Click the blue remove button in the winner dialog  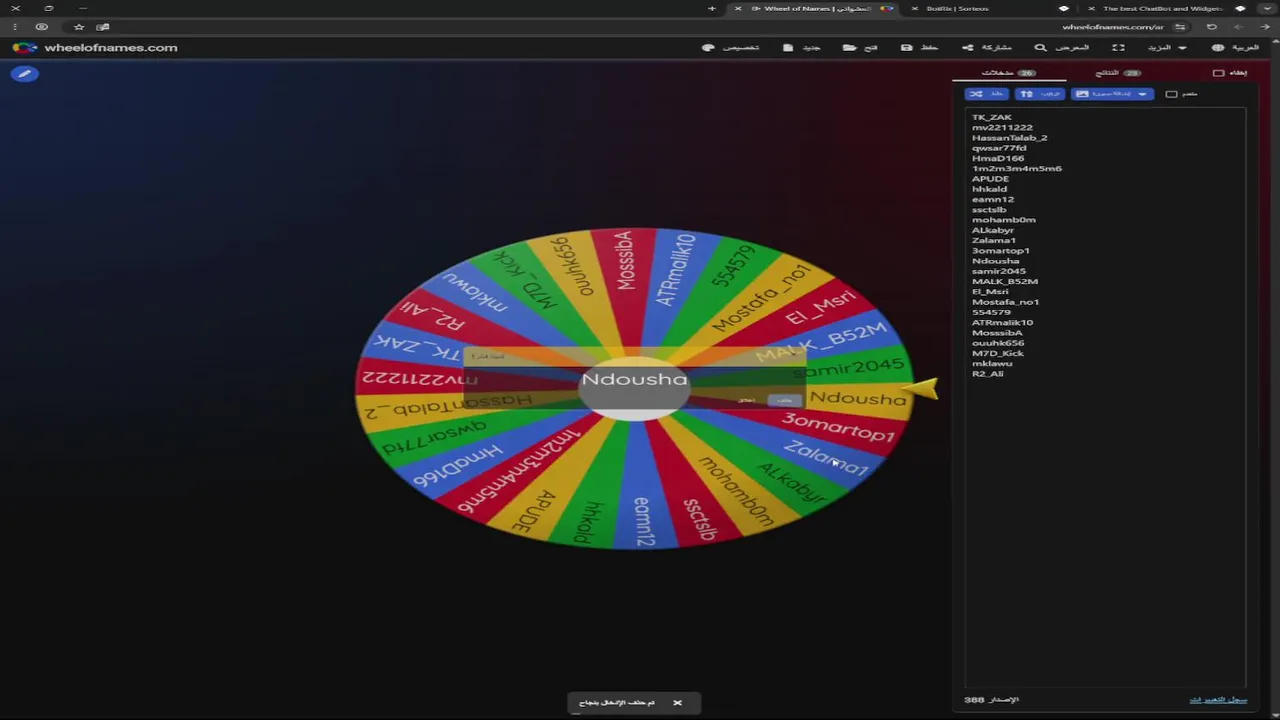(784, 400)
